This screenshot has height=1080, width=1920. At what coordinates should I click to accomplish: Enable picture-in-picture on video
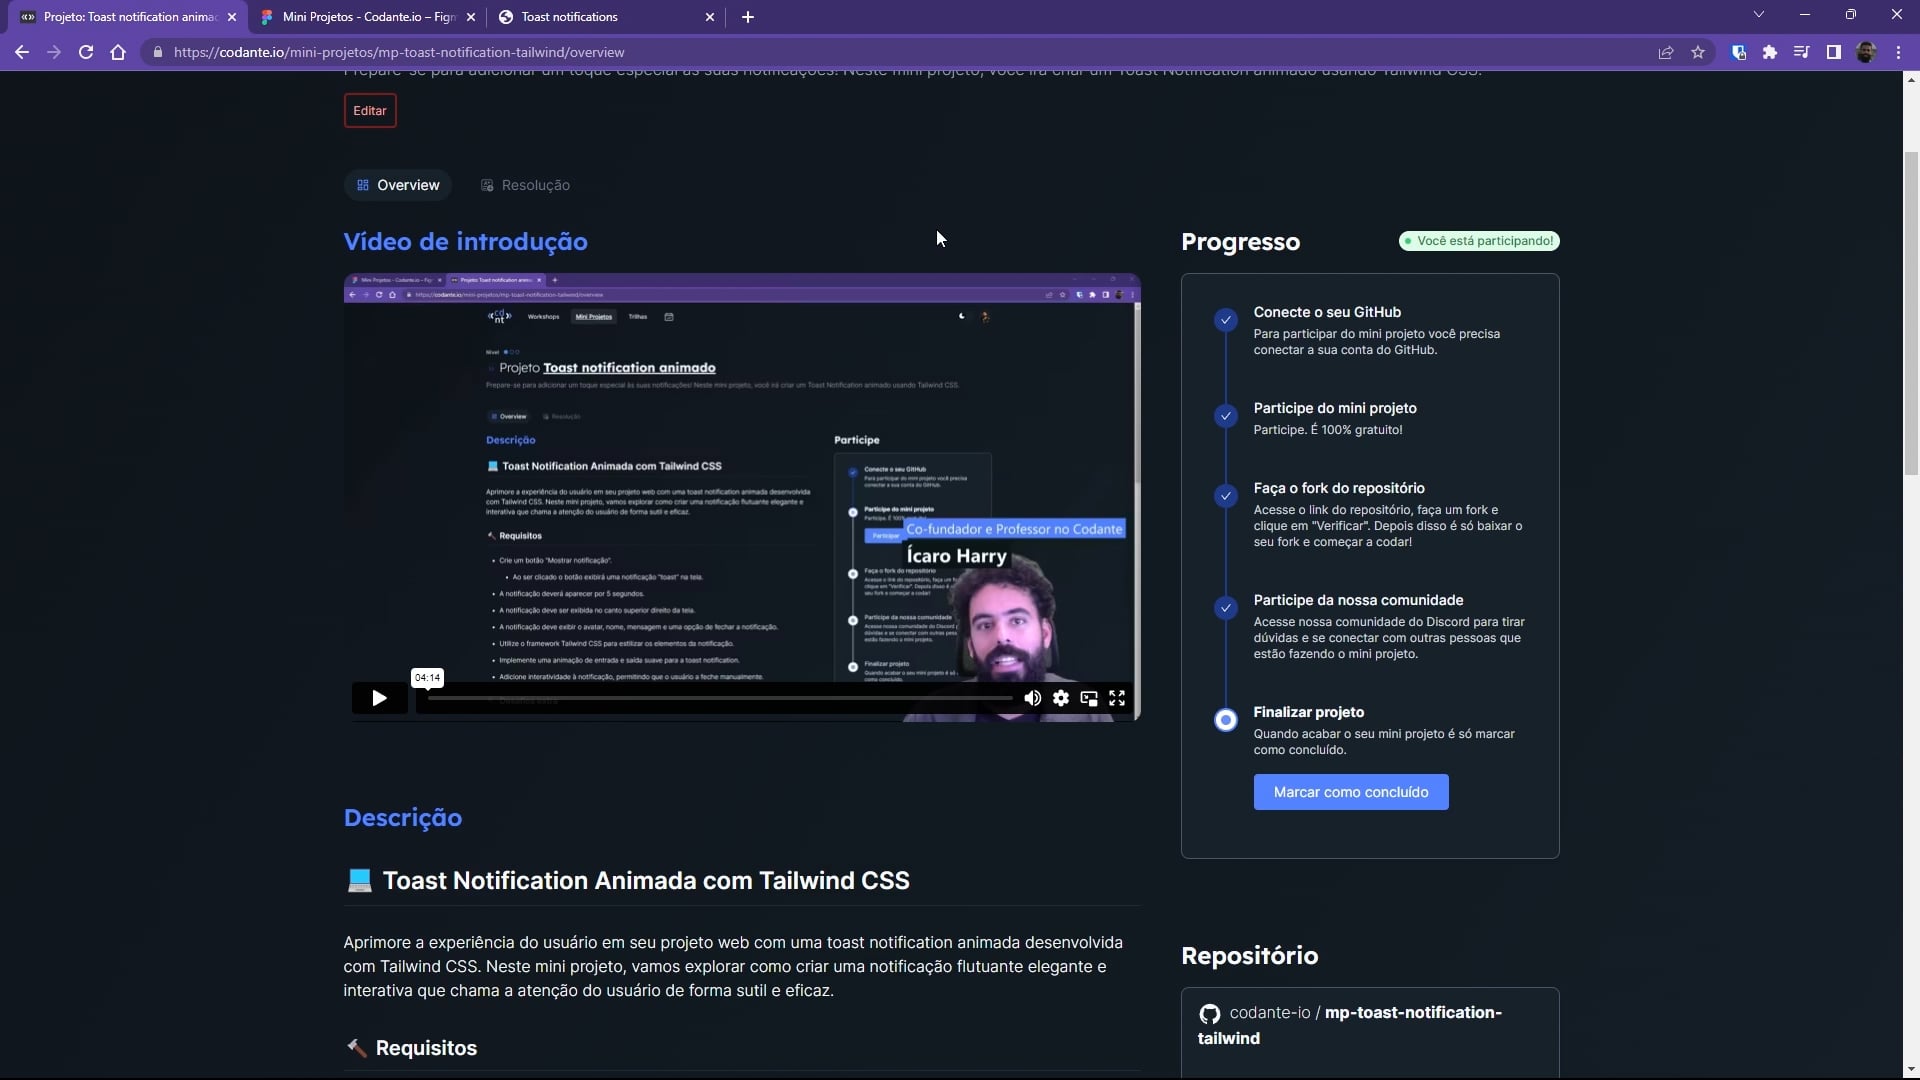(1089, 698)
